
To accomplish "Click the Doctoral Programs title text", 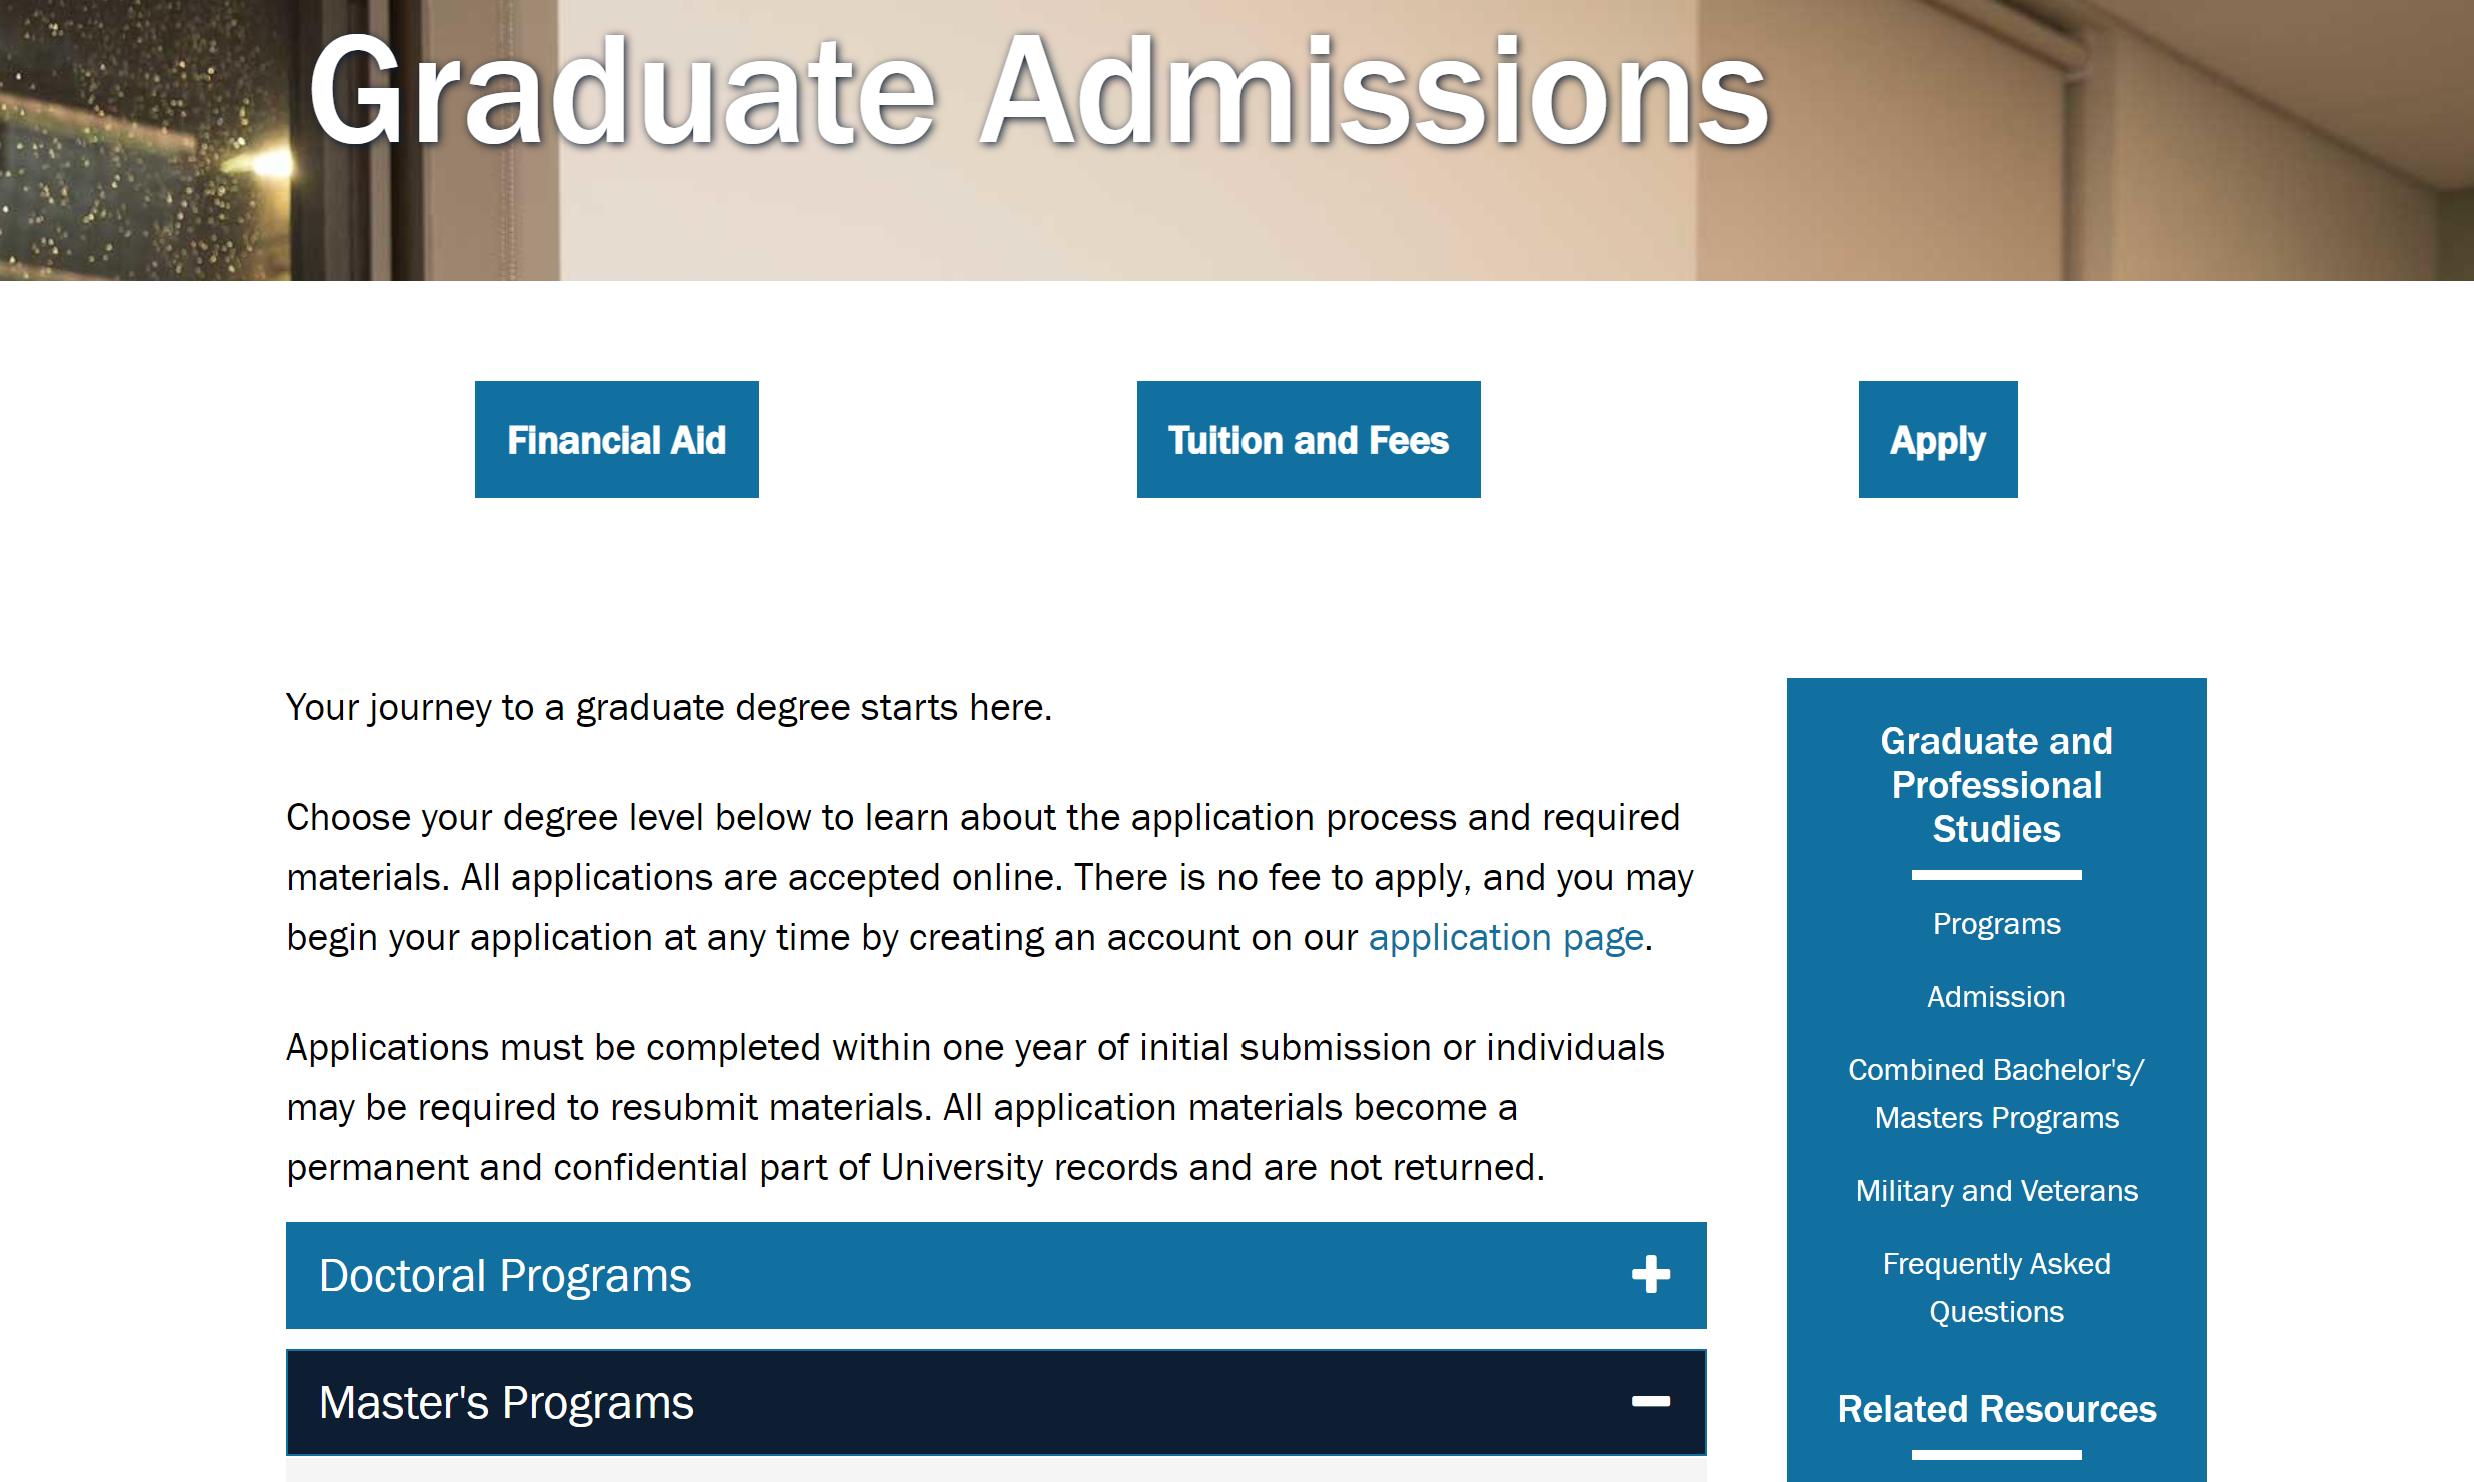I will [x=505, y=1276].
